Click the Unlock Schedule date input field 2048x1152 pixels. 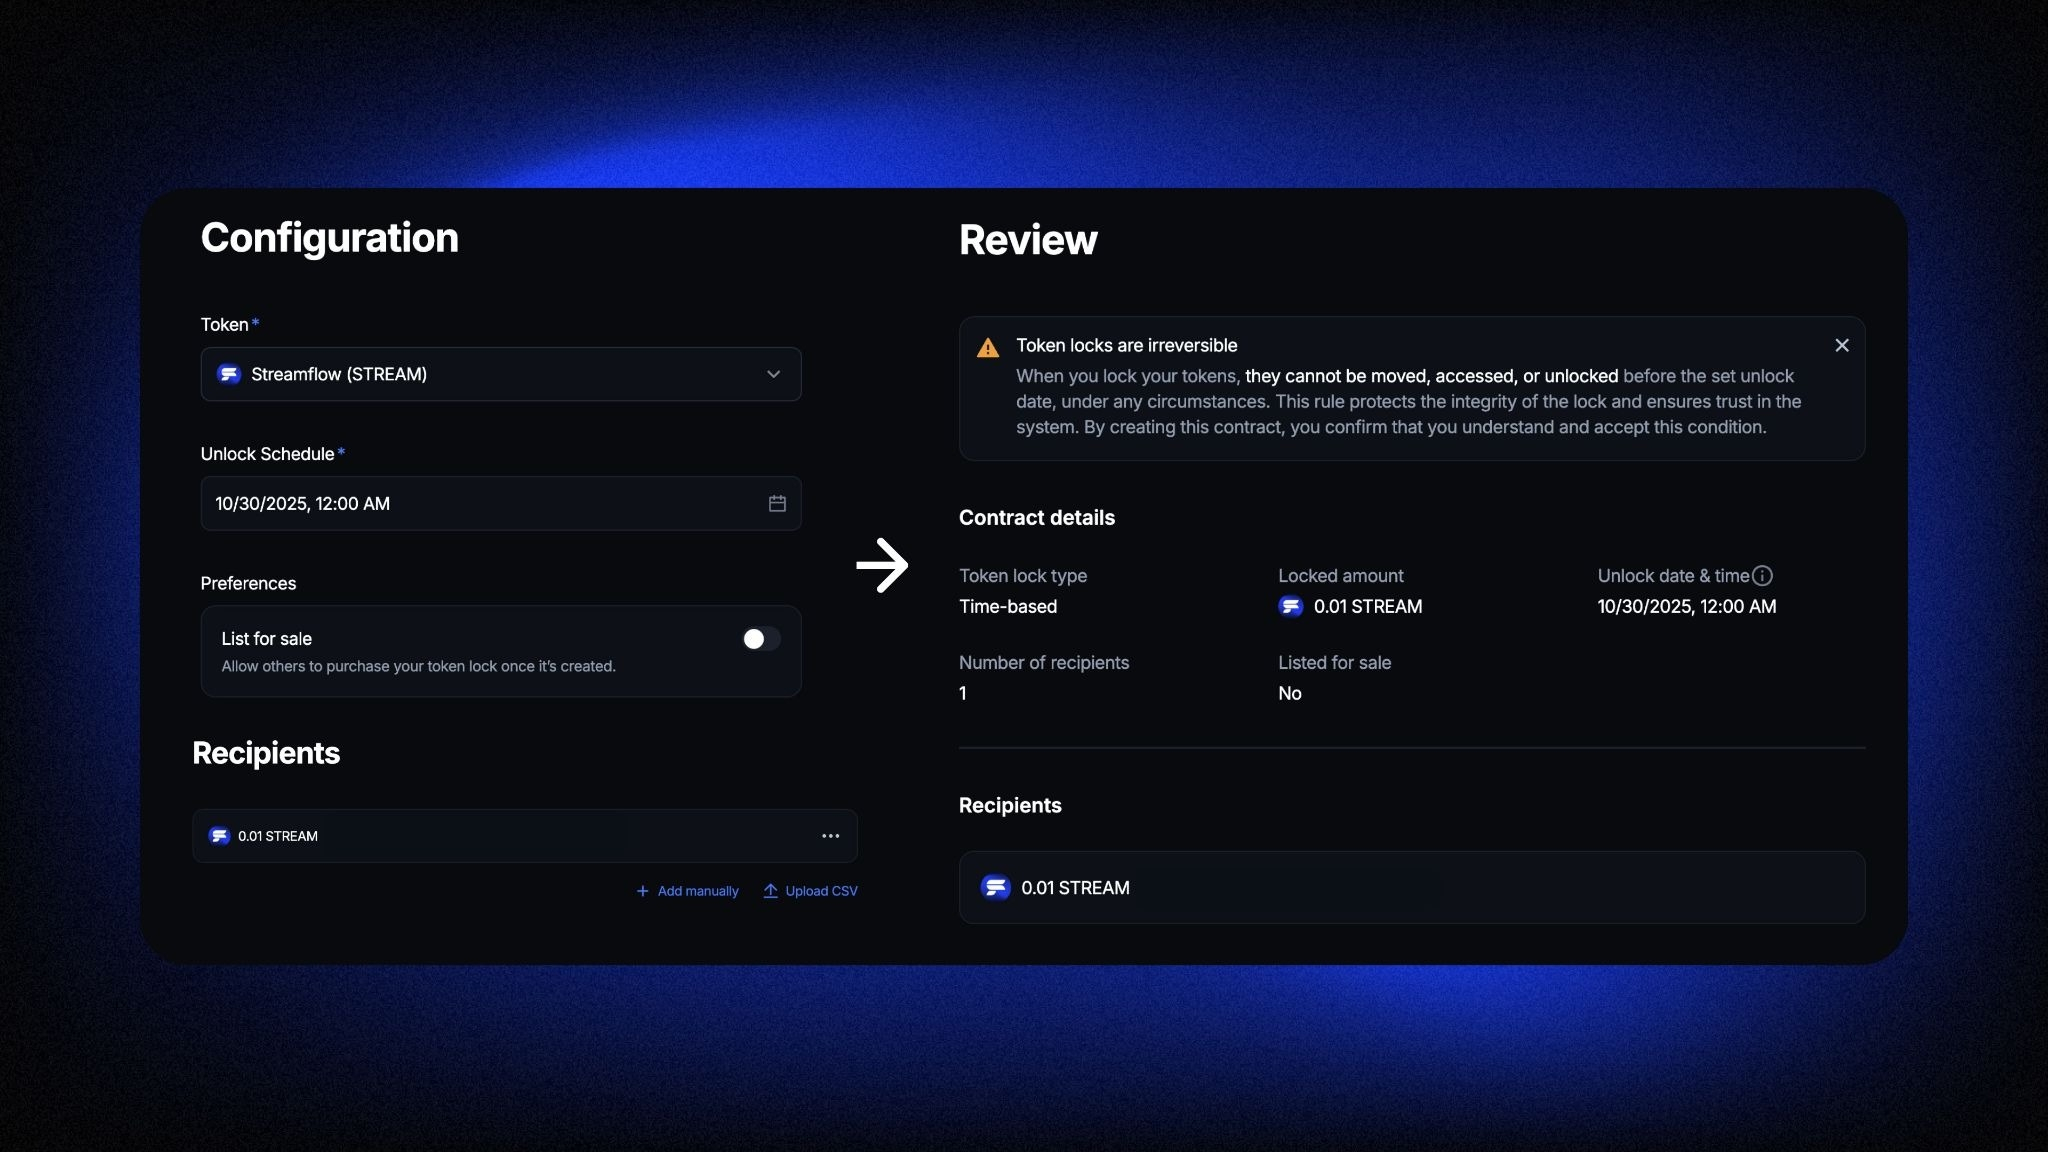501,503
